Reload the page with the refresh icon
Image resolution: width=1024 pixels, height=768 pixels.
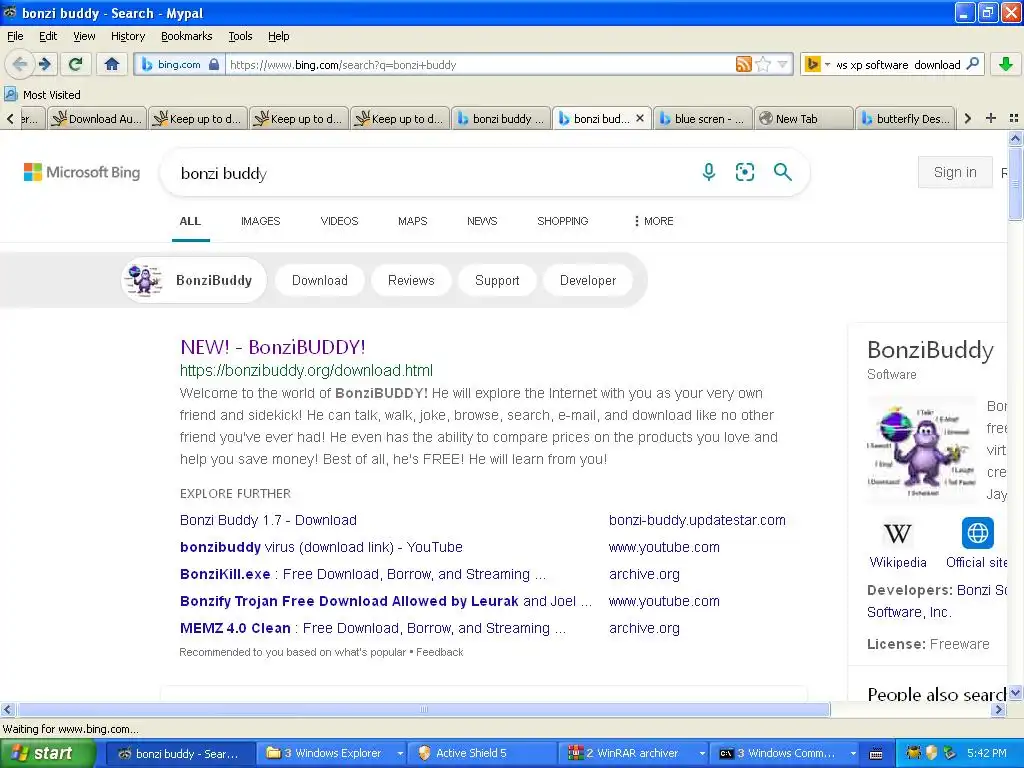coord(76,64)
